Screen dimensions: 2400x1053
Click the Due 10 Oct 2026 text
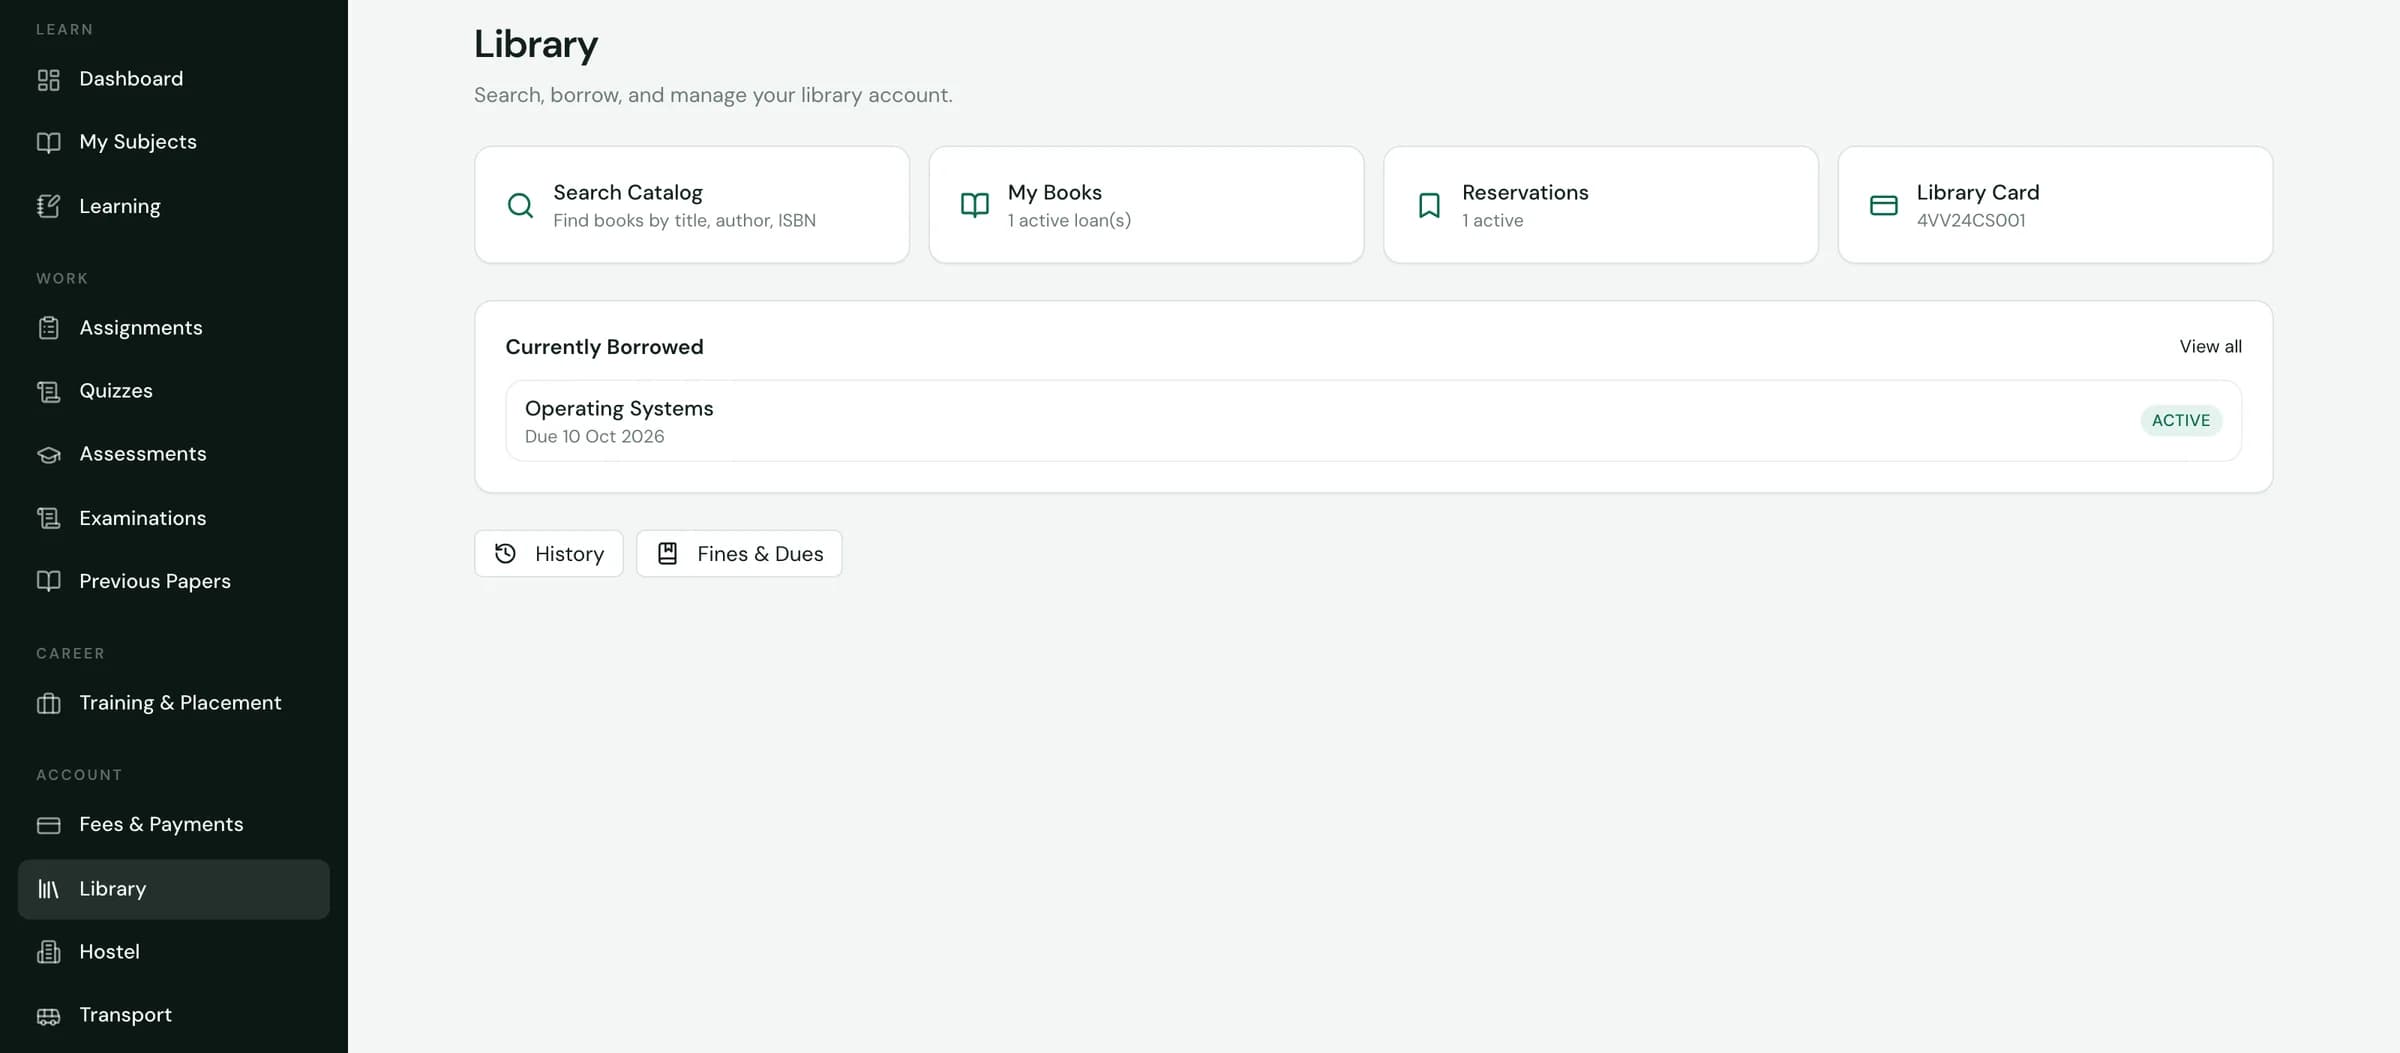coord(594,436)
